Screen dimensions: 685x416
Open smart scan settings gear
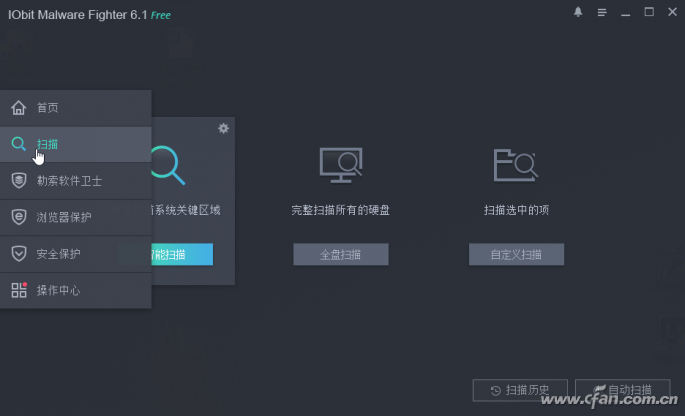223,128
